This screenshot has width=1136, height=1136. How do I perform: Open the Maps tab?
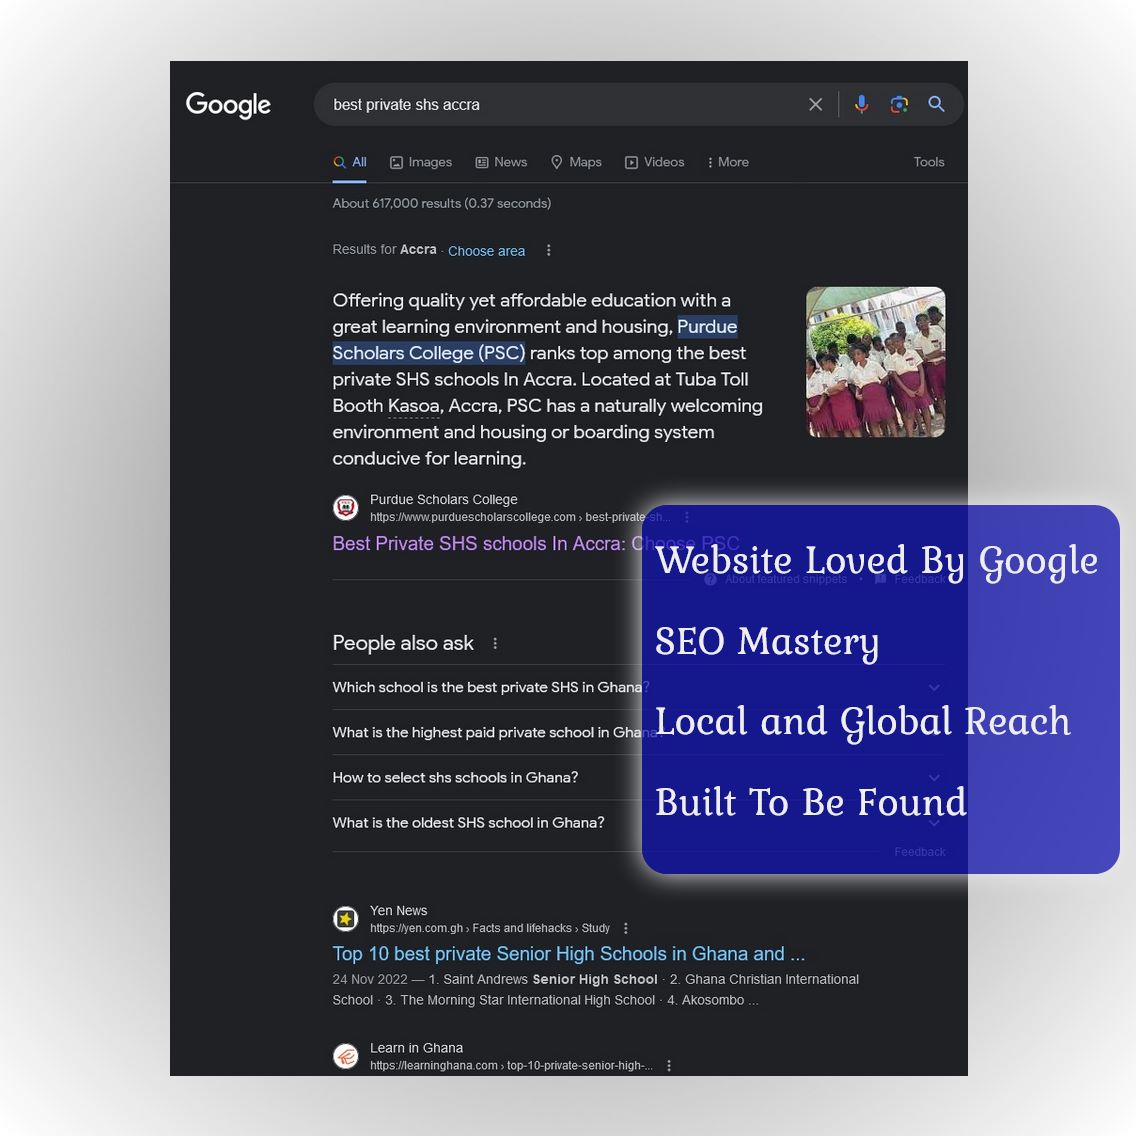click(577, 162)
